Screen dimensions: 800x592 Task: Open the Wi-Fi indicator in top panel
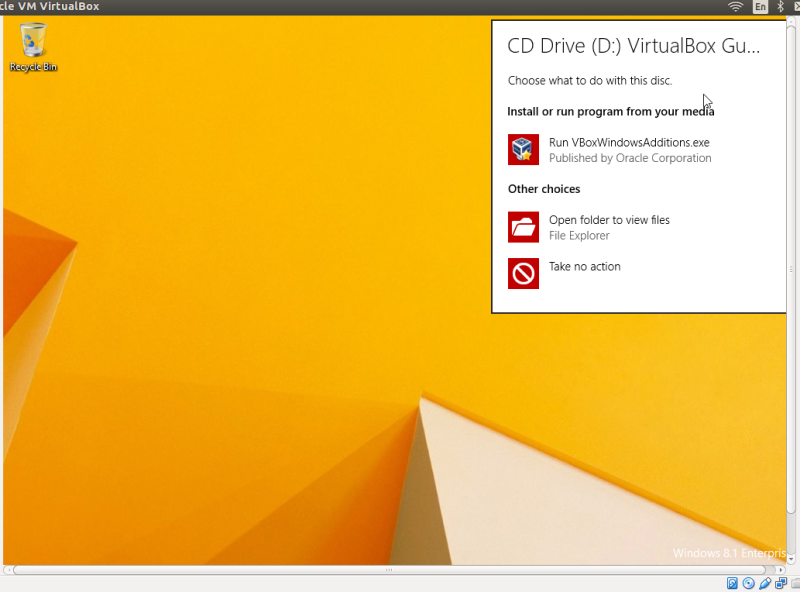(x=735, y=7)
